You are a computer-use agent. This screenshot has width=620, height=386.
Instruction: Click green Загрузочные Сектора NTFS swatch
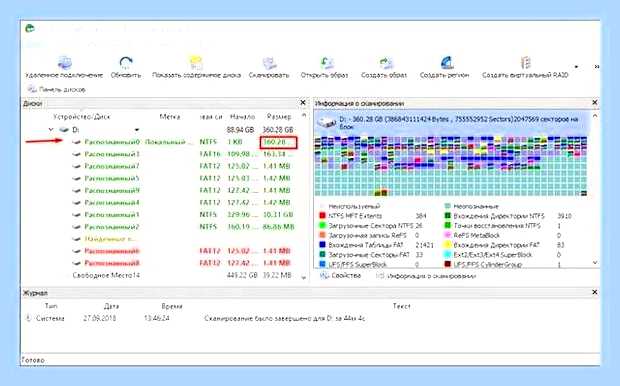coord(322,225)
